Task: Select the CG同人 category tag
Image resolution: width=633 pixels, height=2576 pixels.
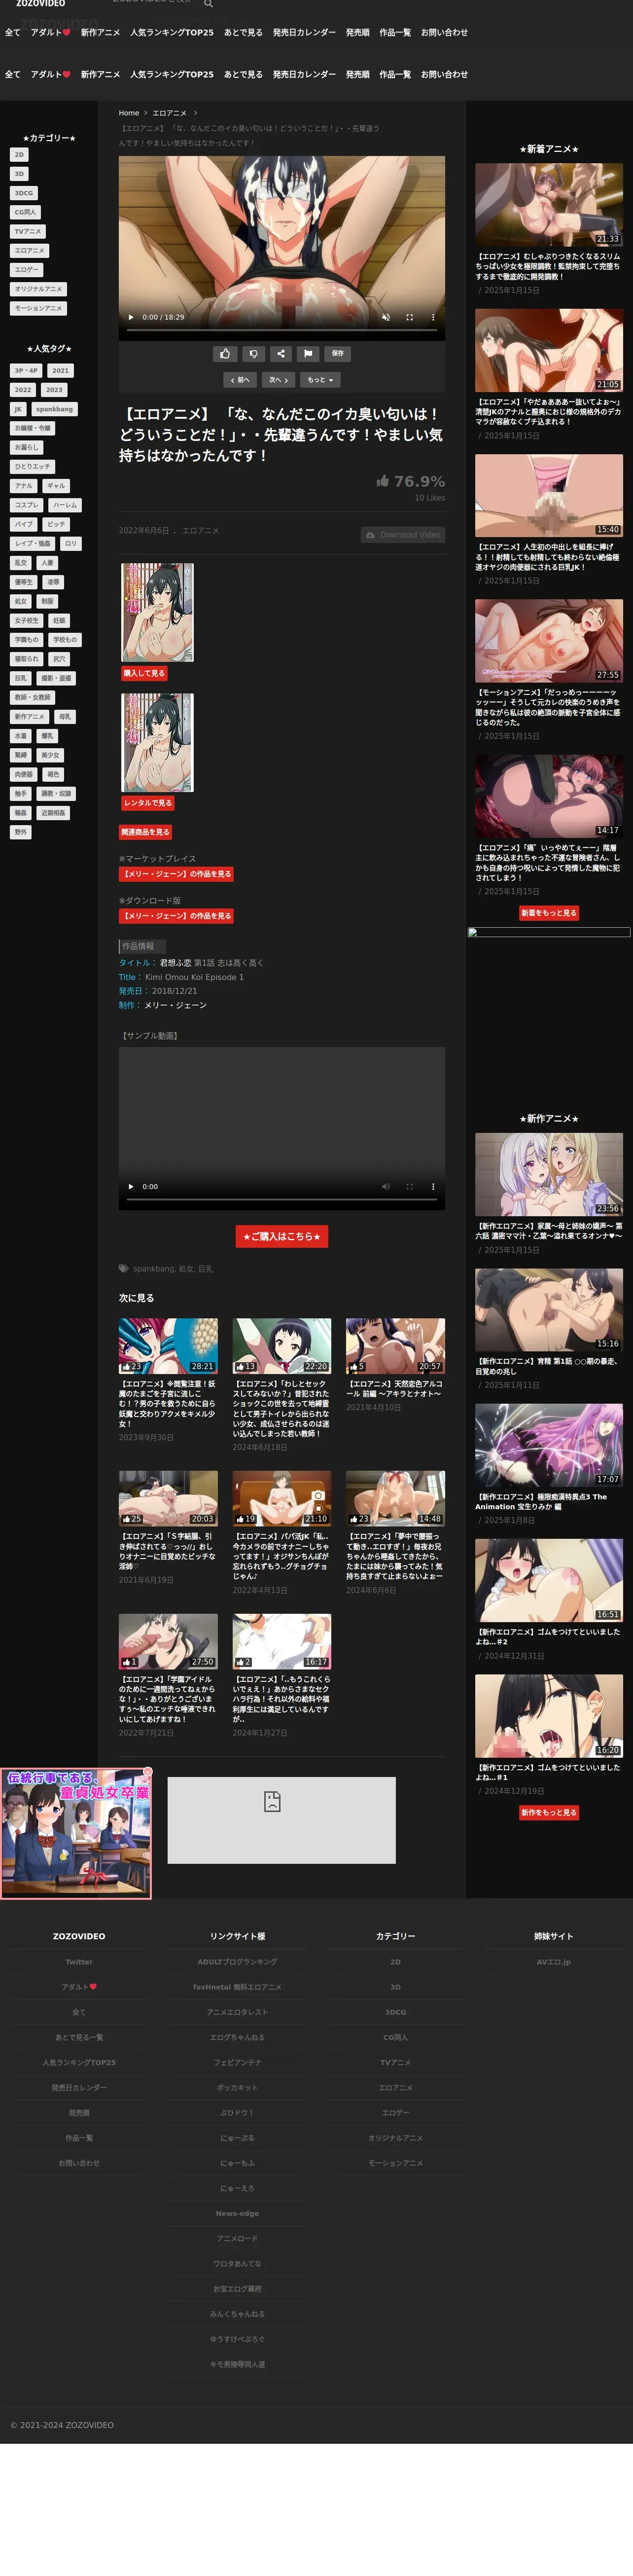Action: [25, 212]
